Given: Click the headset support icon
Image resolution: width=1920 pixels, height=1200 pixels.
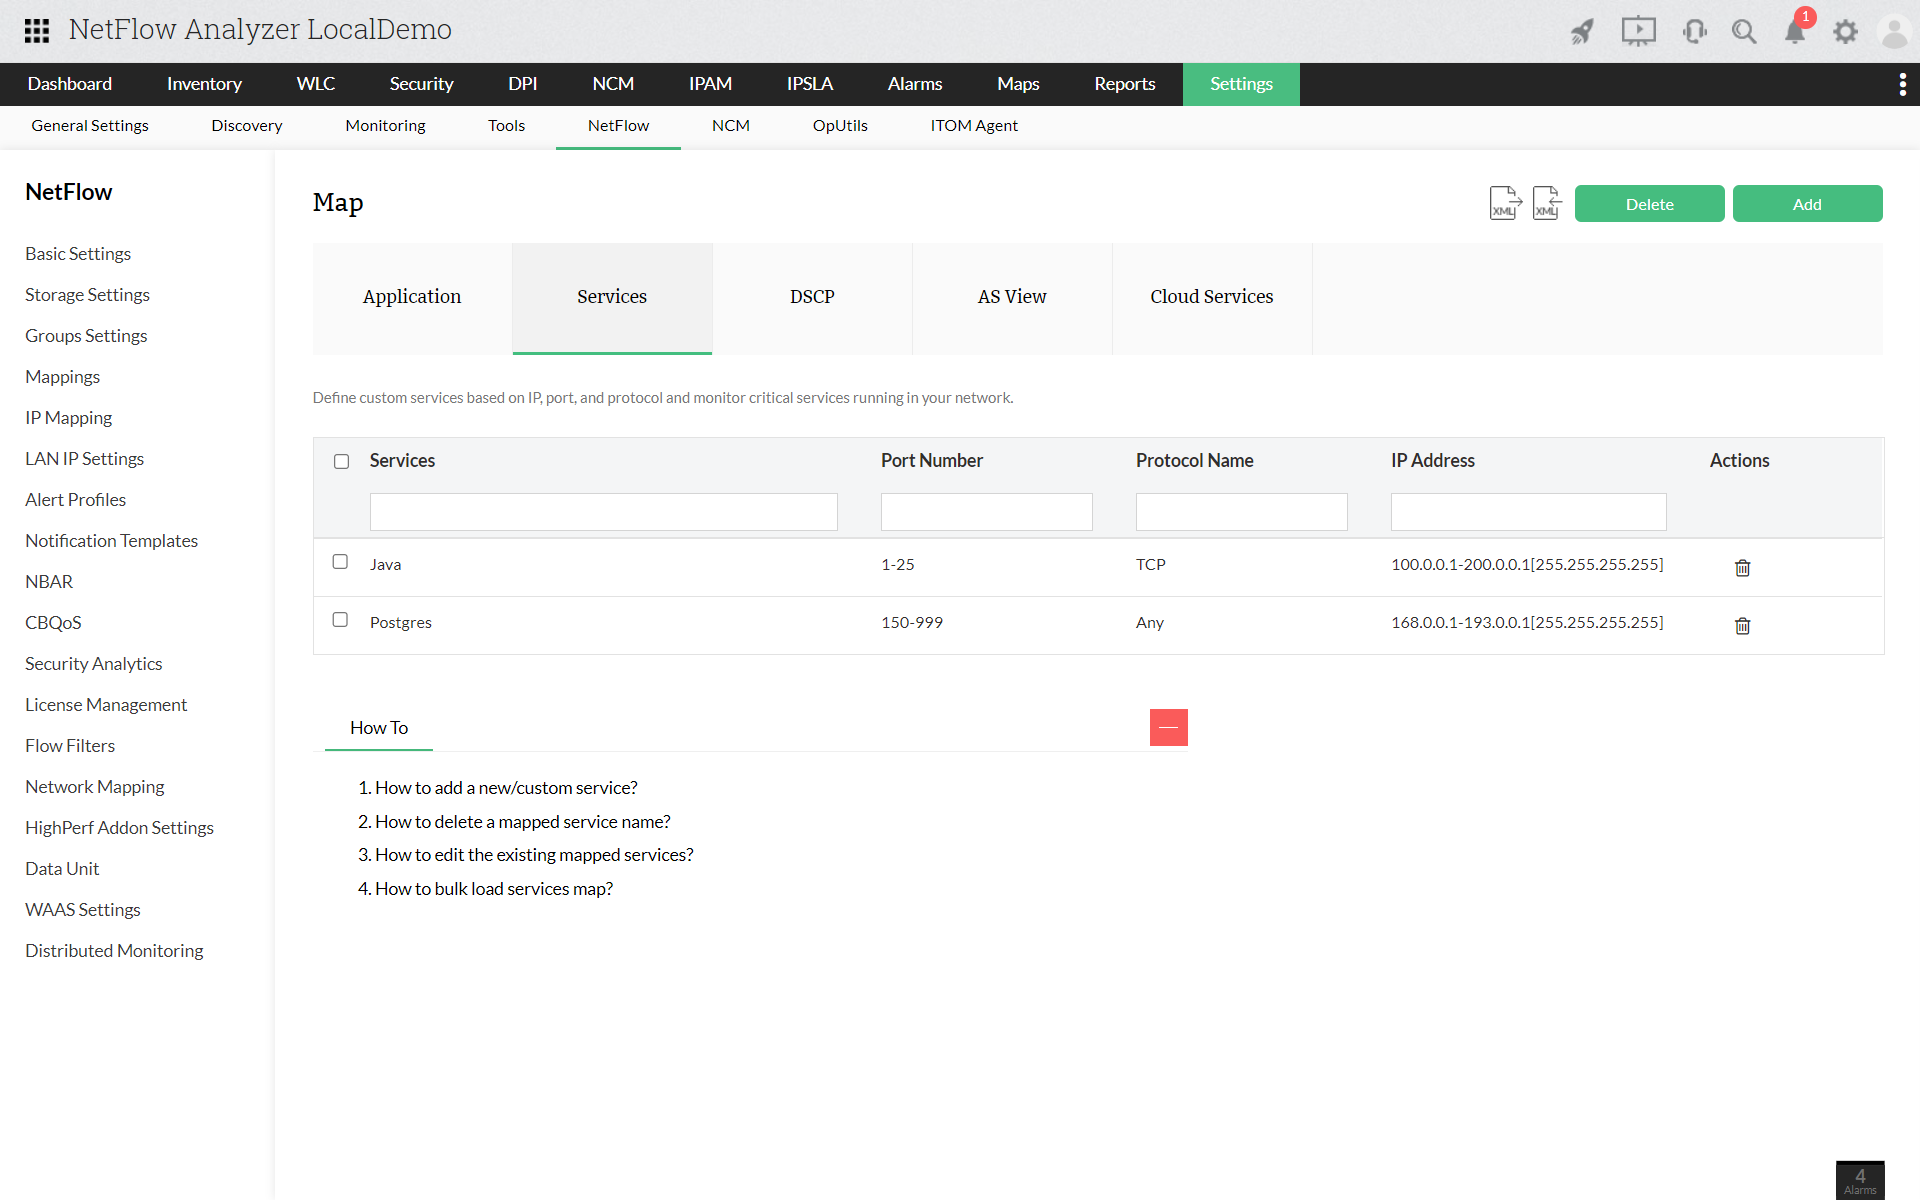Looking at the screenshot, I should tap(1694, 32).
